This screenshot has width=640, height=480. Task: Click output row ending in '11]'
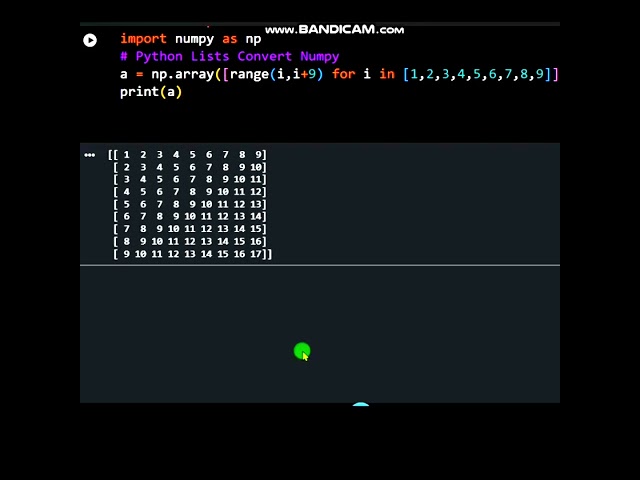190,180
